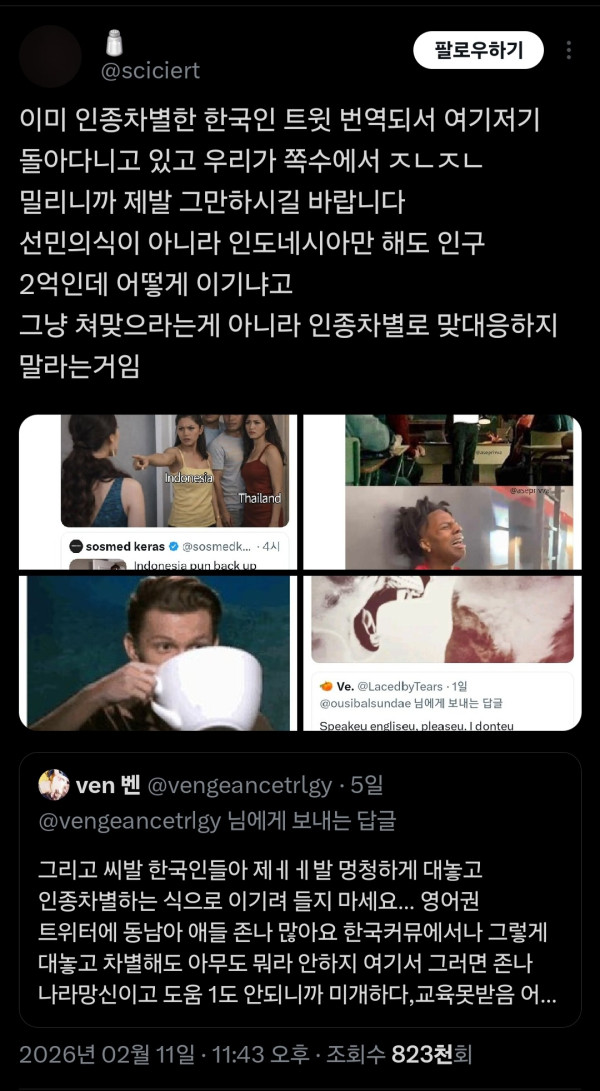Viewport: 600px width, 1091px height.
Task: Open the Indonesia Thailand meme image
Action: (x=158, y=492)
